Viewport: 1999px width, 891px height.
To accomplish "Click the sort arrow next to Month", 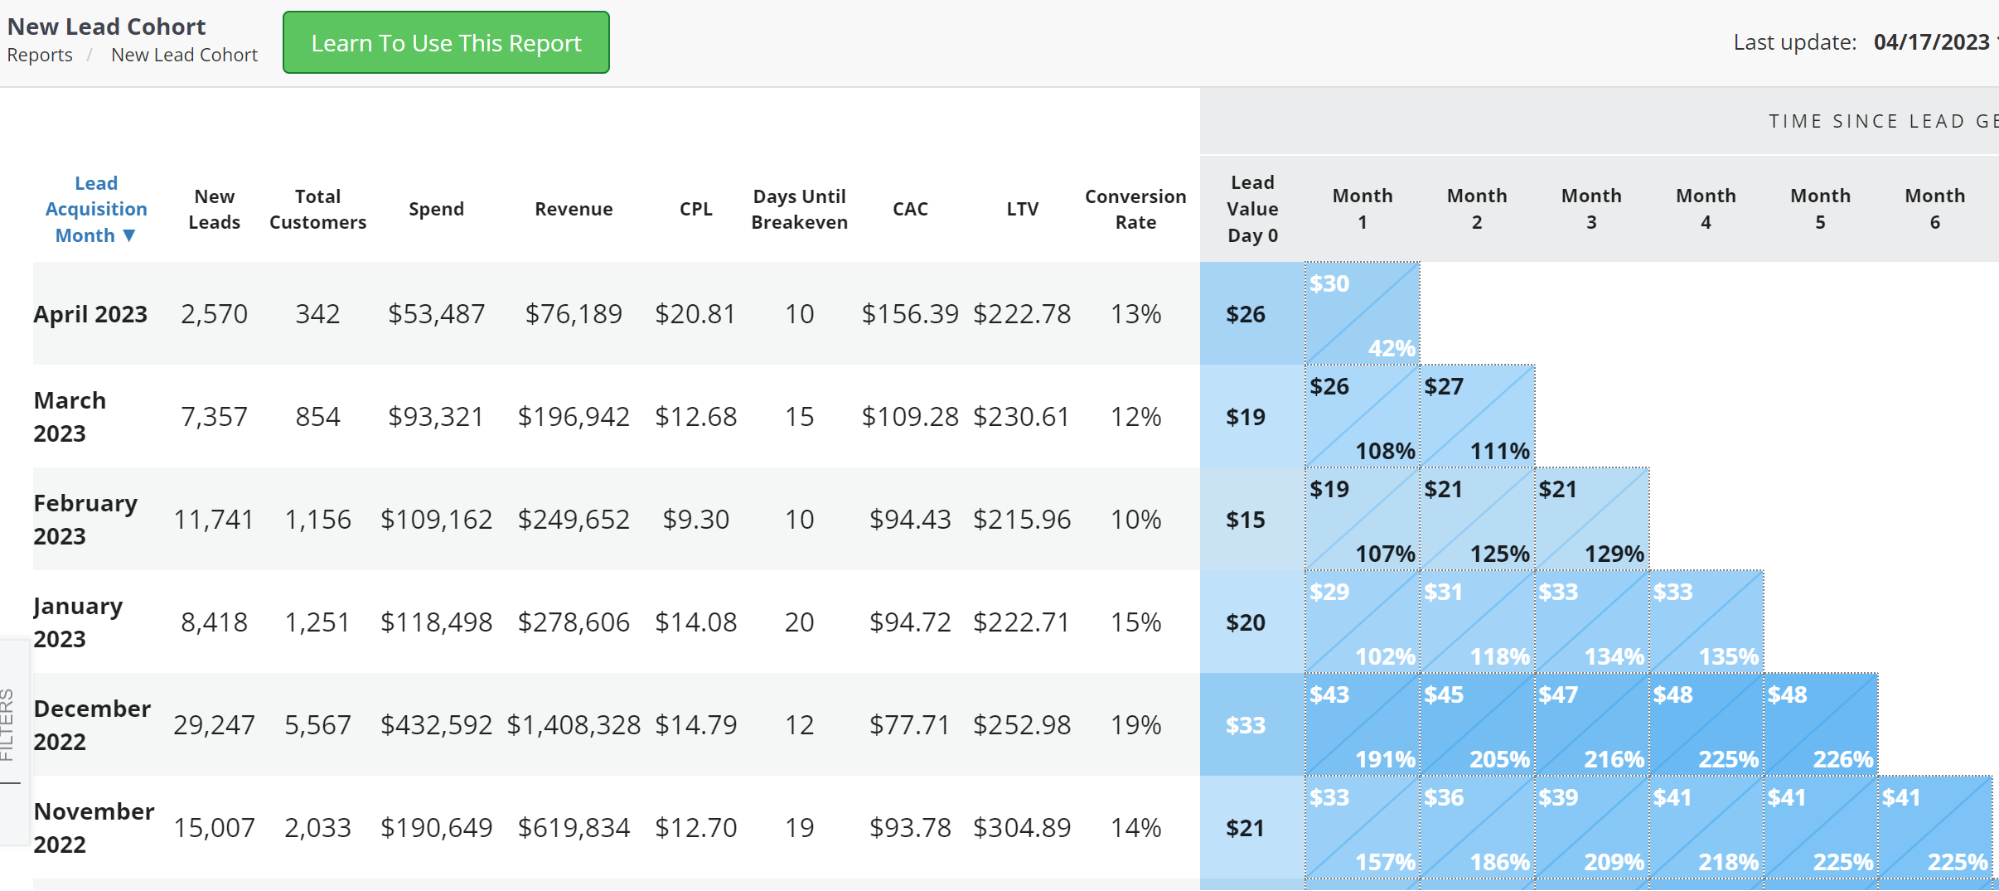I will coord(129,236).
